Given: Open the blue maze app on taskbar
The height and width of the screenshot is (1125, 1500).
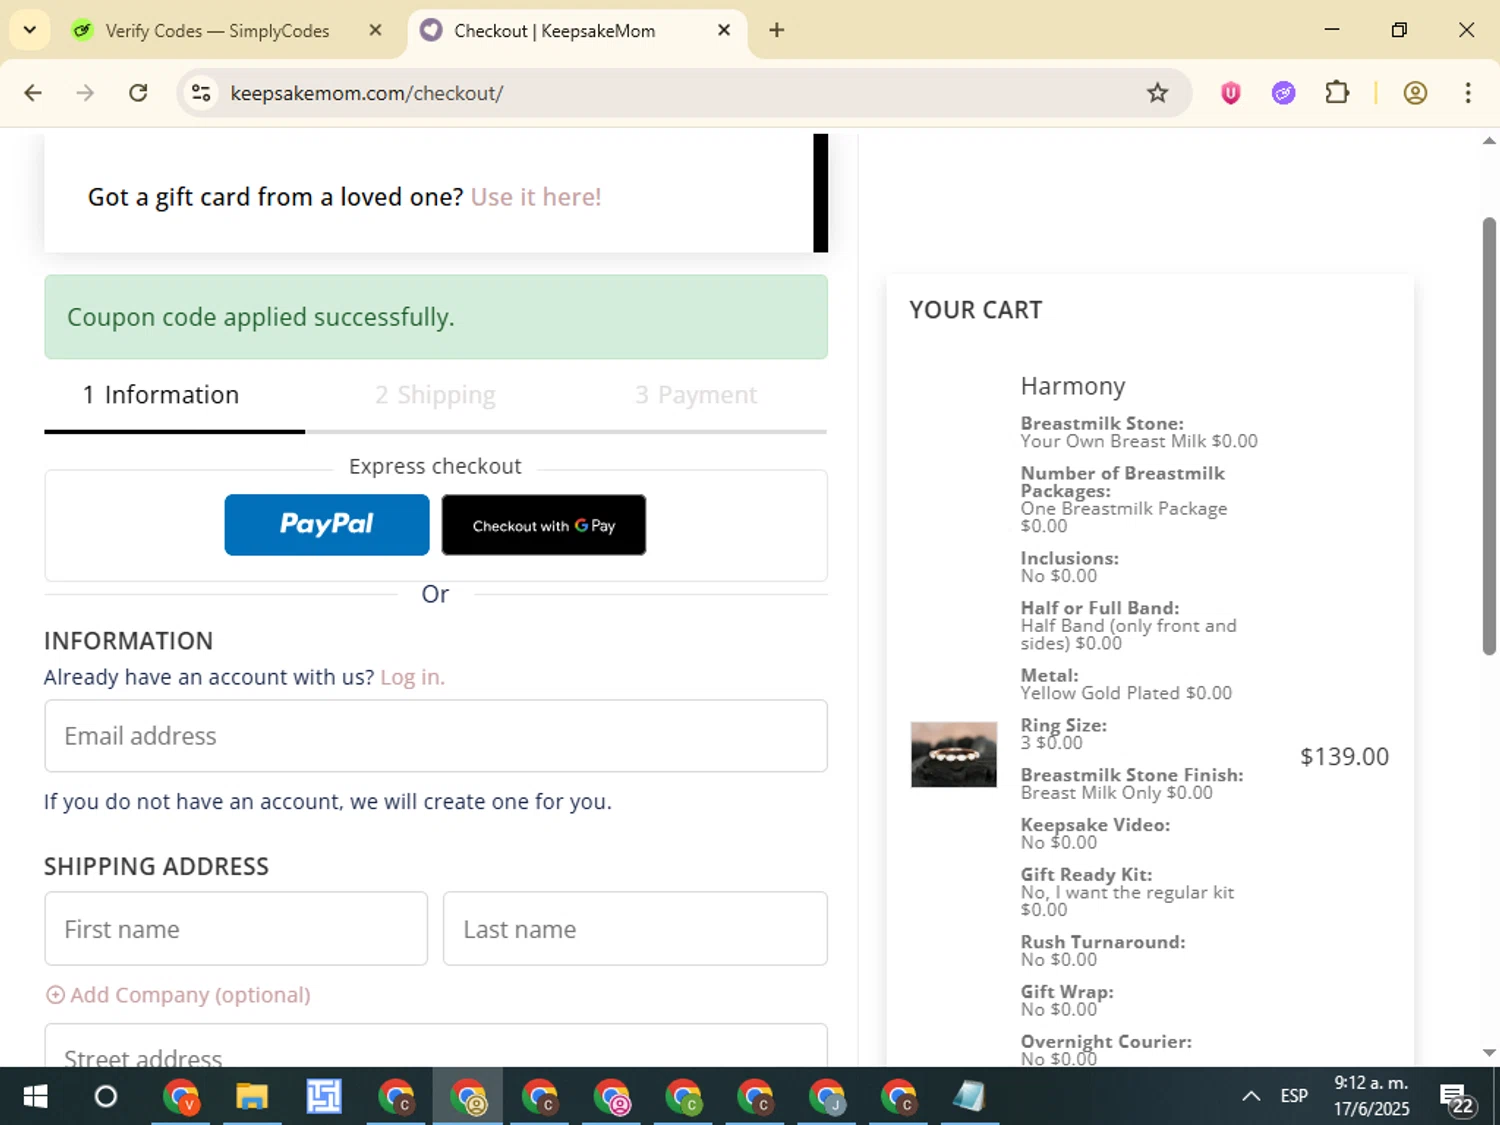Looking at the screenshot, I should coord(324,1097).
